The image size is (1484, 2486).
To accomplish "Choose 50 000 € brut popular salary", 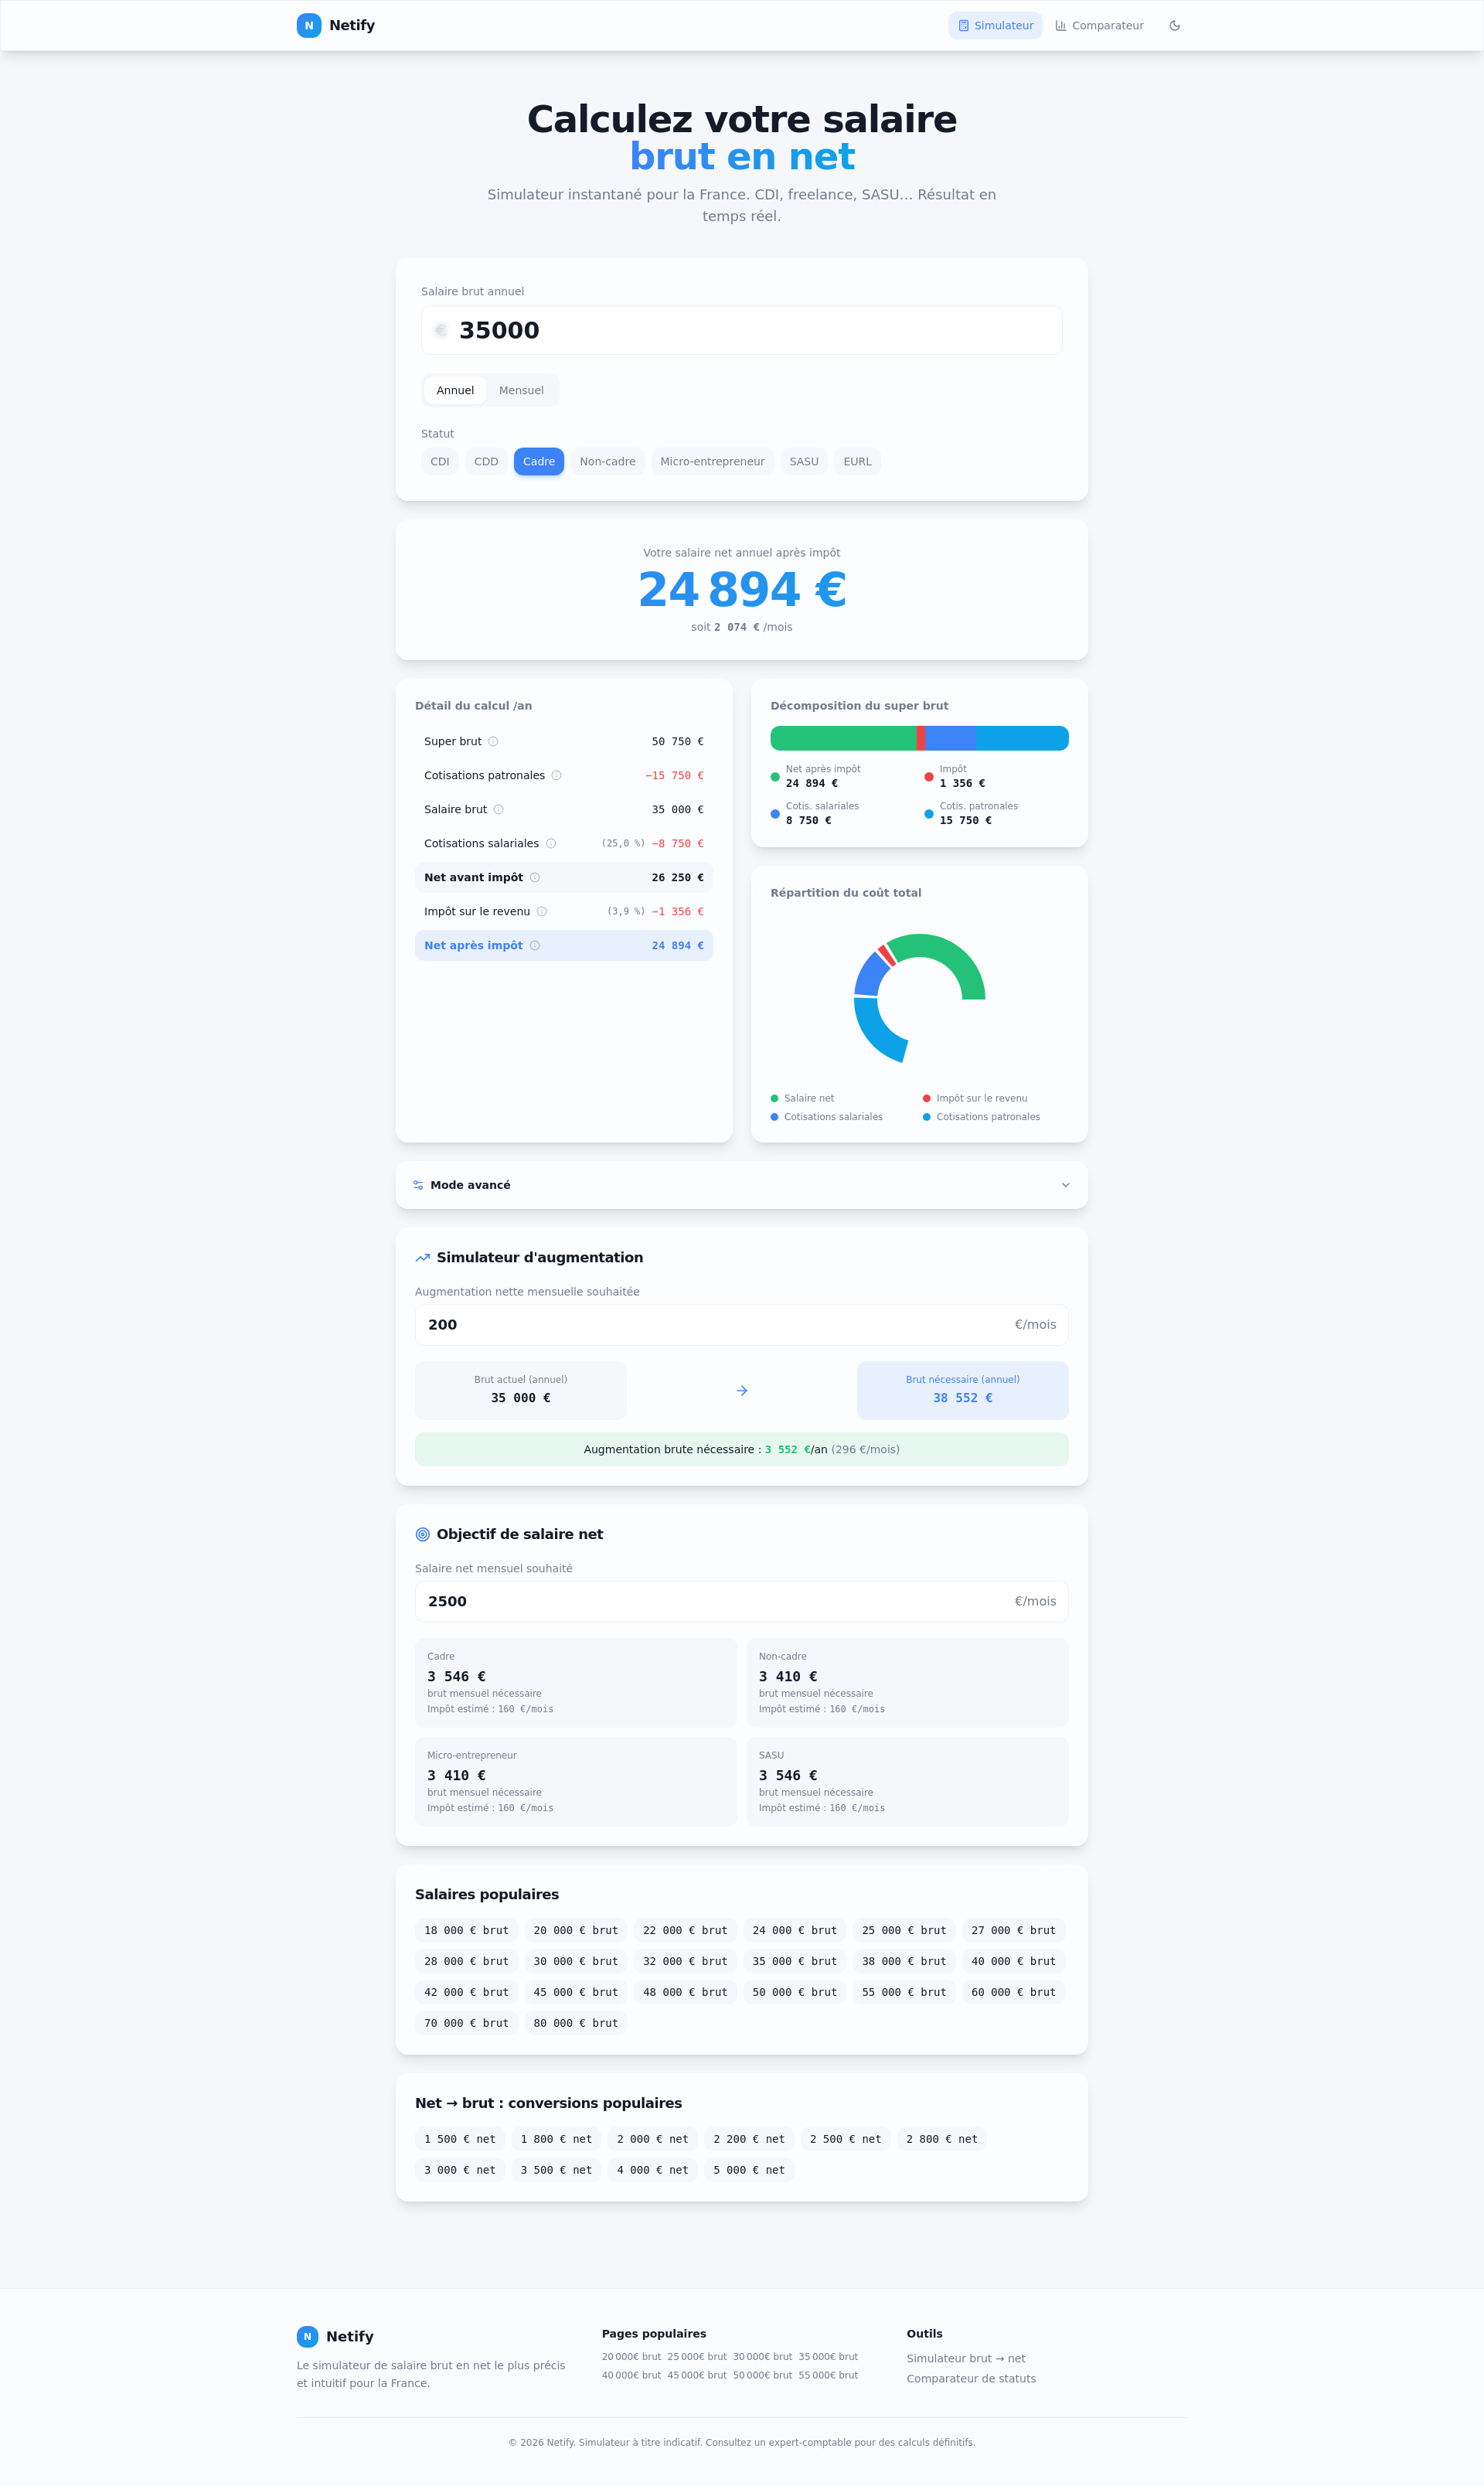I will pos(795,1993).
